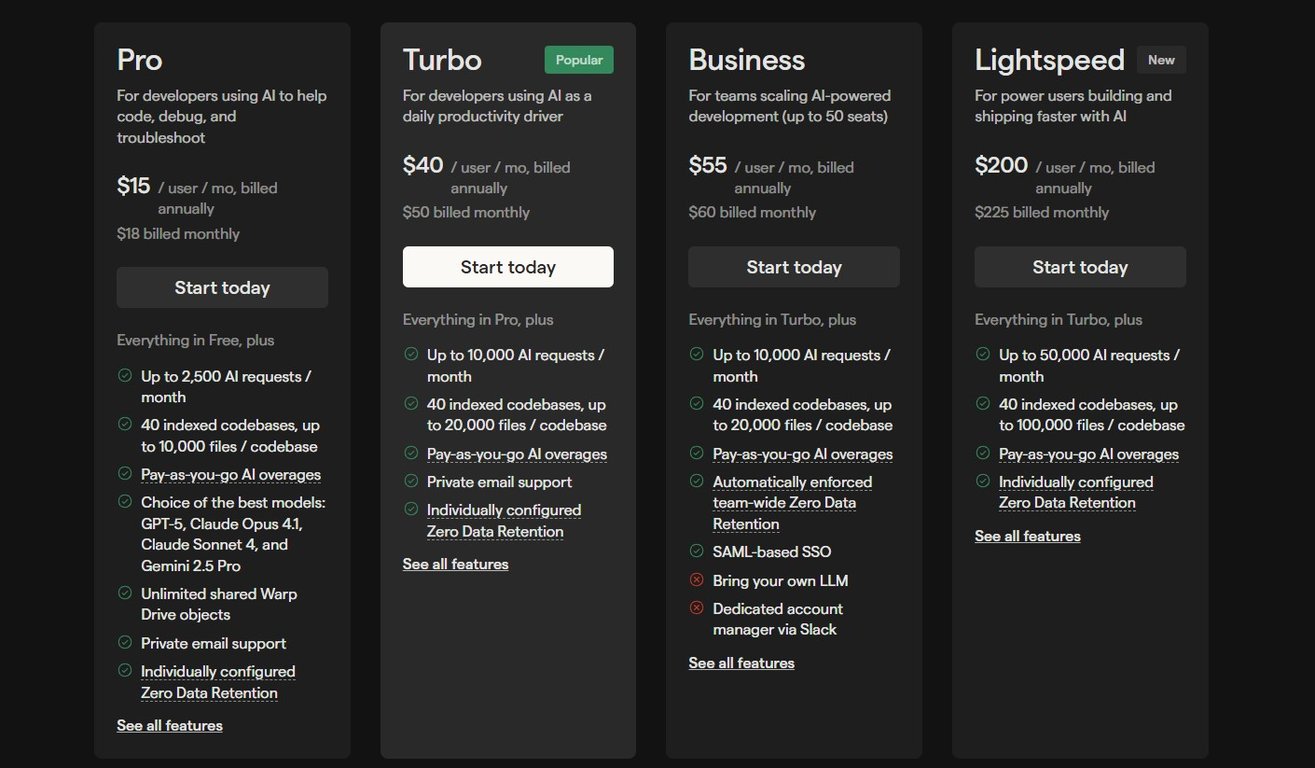1315x768 pixels.
Task: Click 'Everything in Free, plus' text
Action: 195,340
